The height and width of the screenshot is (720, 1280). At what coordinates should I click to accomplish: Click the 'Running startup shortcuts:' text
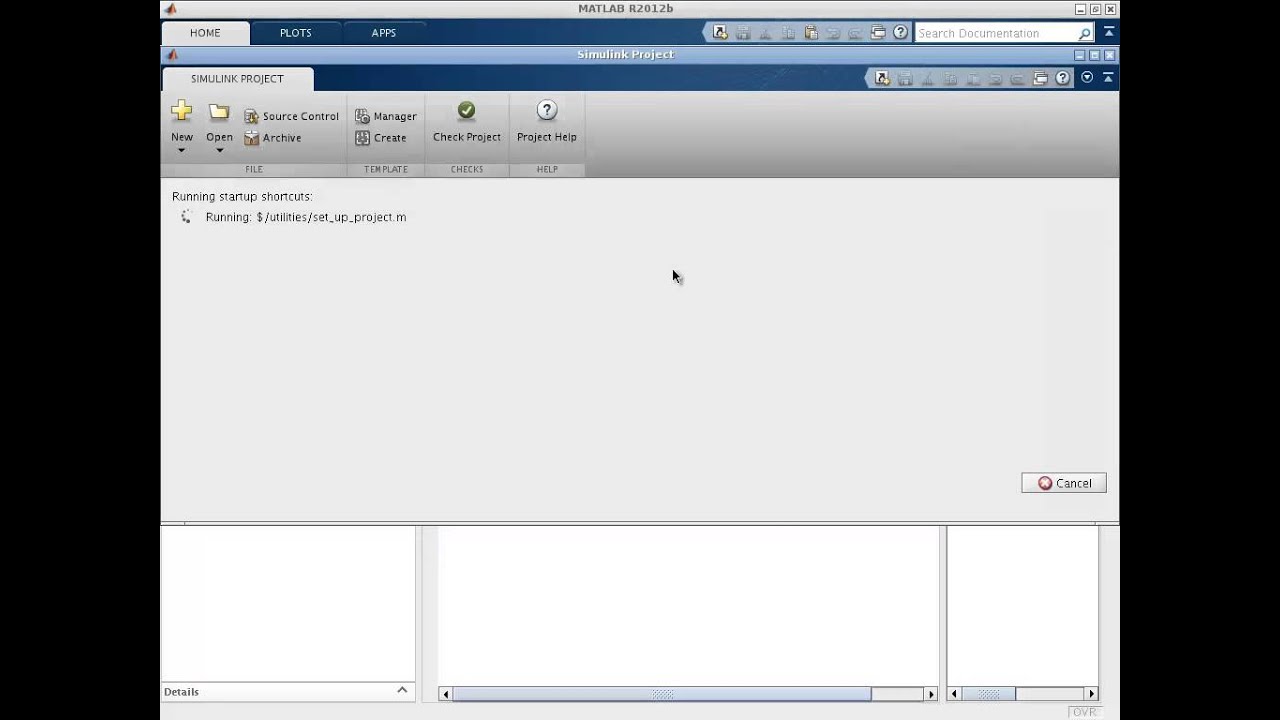(242, 197)
